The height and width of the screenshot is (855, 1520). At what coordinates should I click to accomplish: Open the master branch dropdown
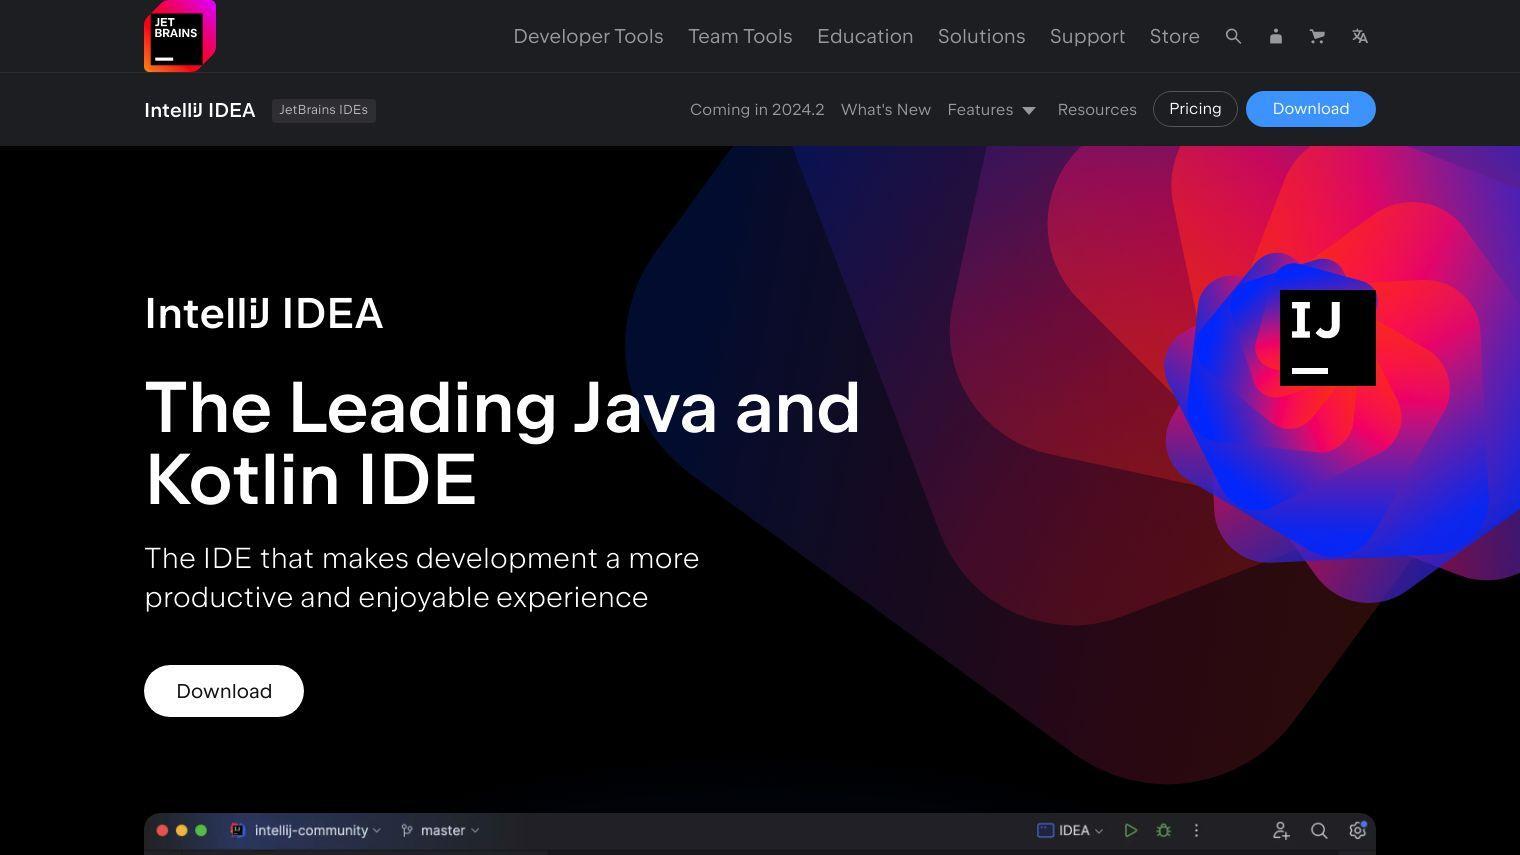(440, 830)
